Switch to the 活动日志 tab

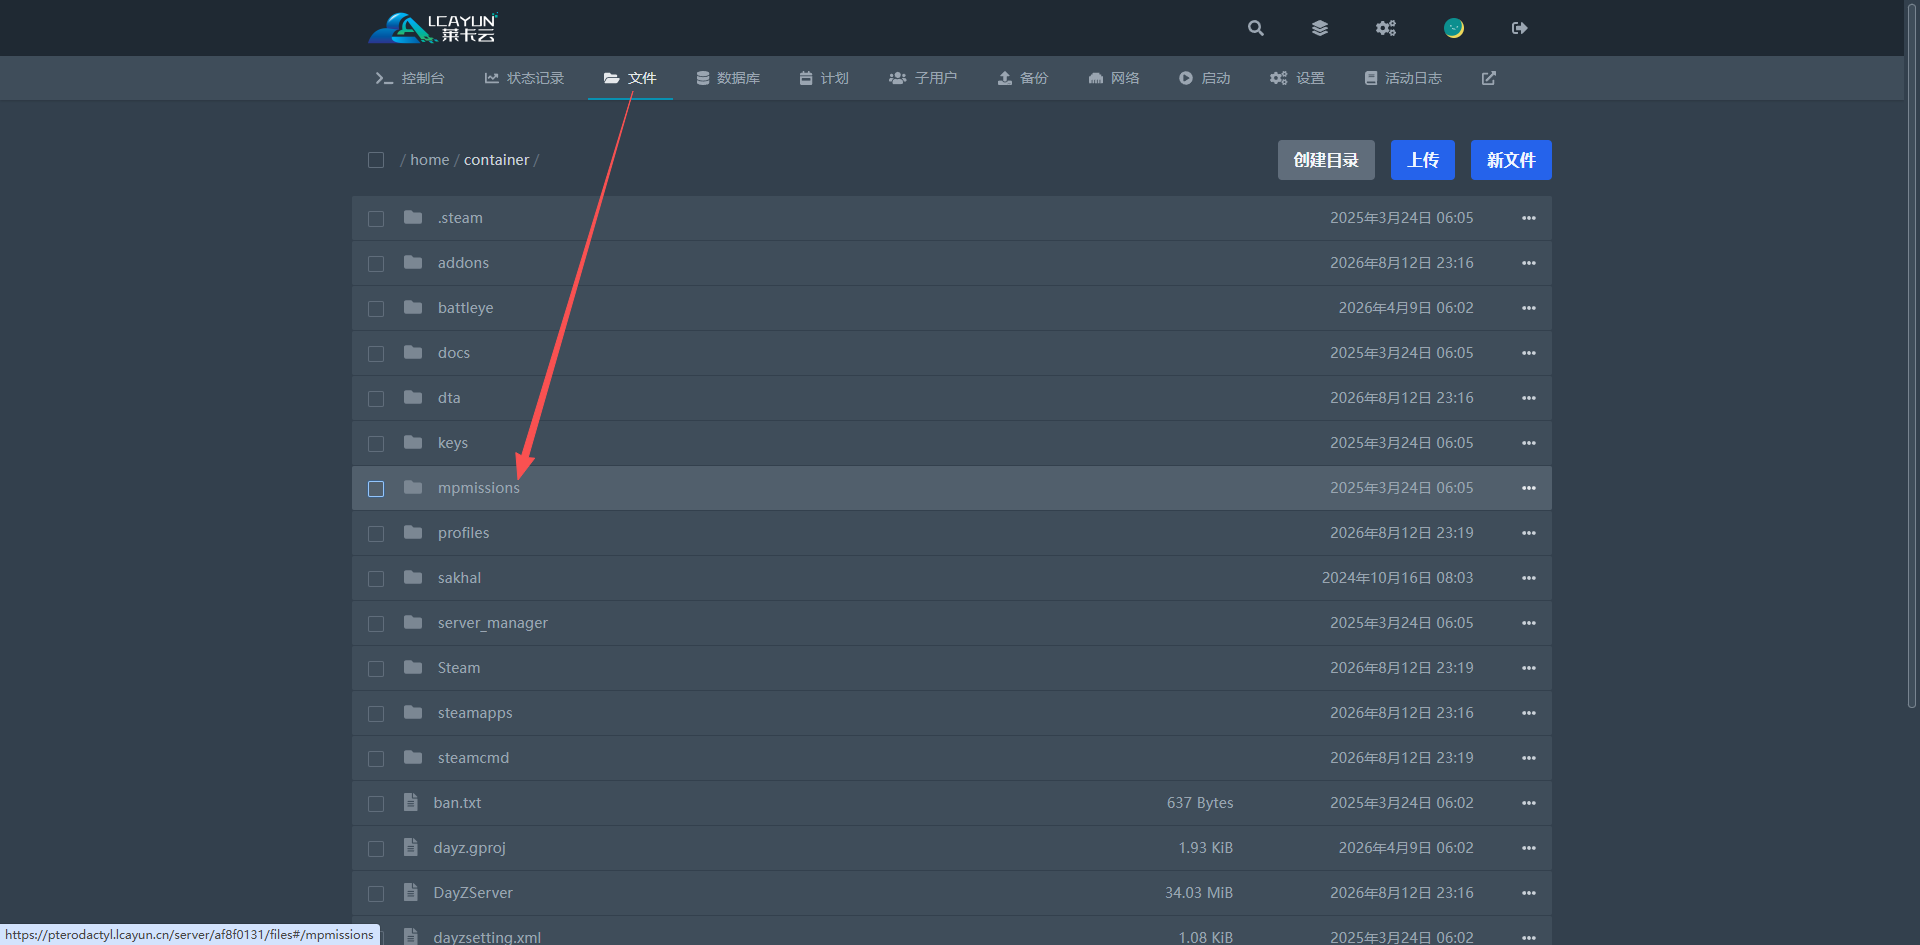tap(1403, 78)
